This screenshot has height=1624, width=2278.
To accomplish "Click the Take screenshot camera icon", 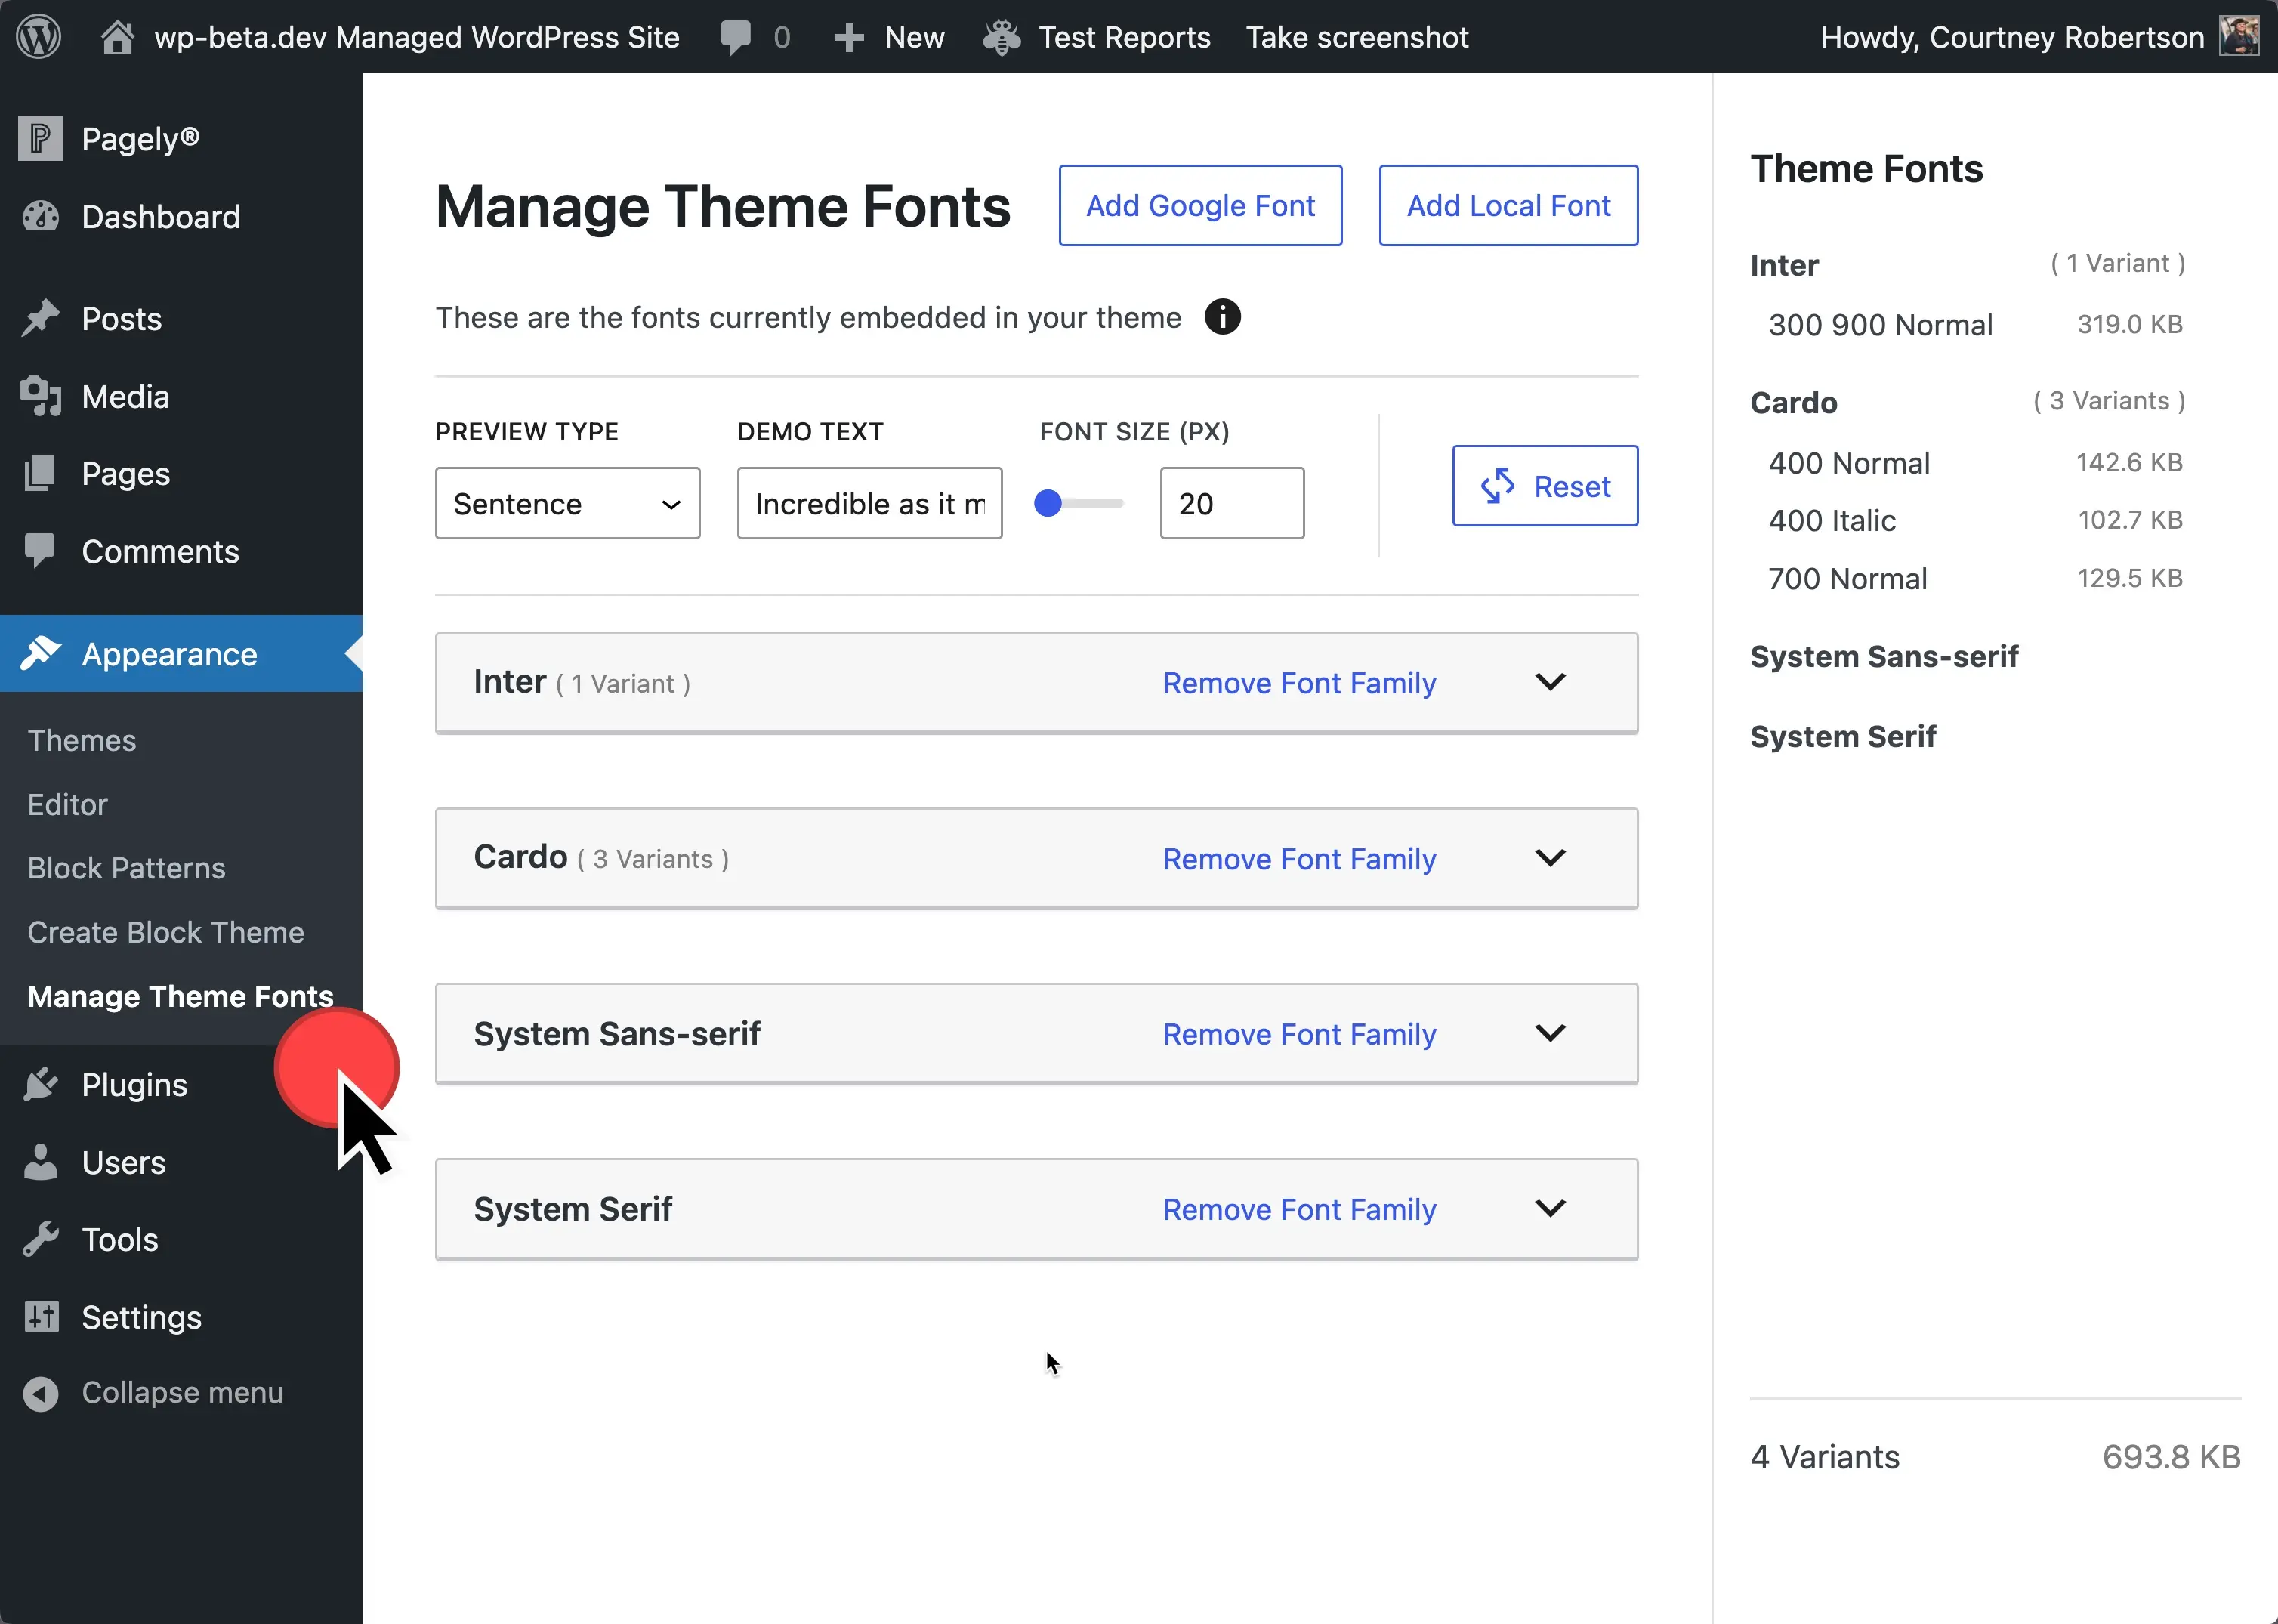I will pos(1359,36).
